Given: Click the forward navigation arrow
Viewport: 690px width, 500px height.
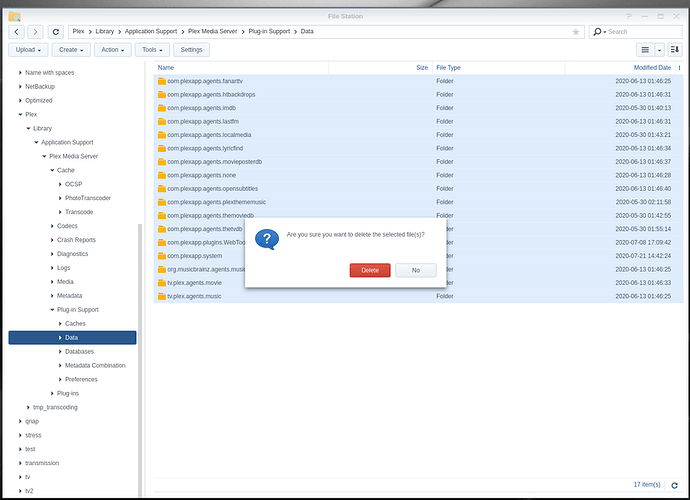Looking at the screenshot, I should pyautogui.click(x=35, y=32).
